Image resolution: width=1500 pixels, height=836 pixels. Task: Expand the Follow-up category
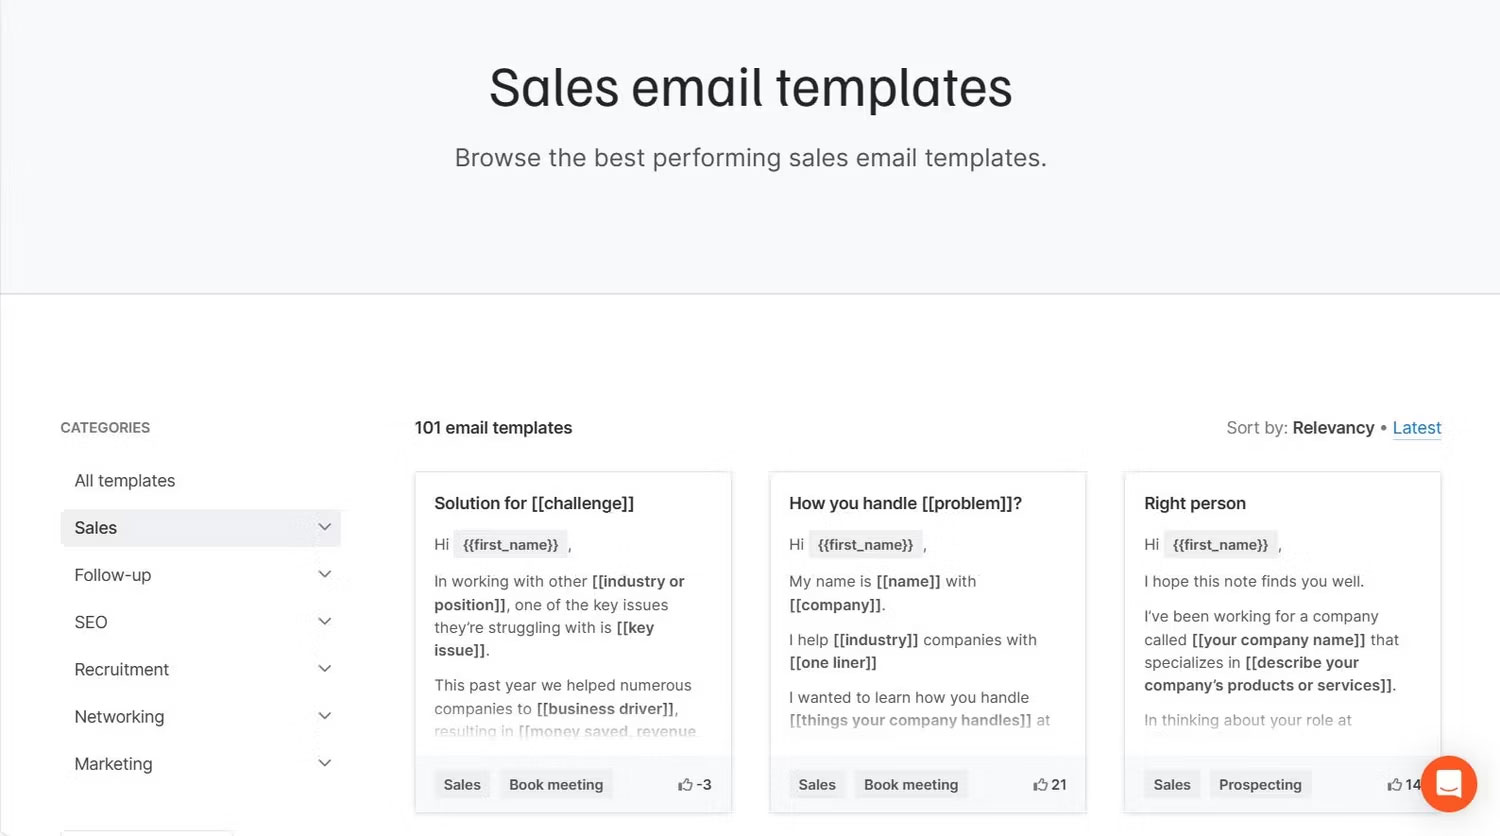point(324,574)
